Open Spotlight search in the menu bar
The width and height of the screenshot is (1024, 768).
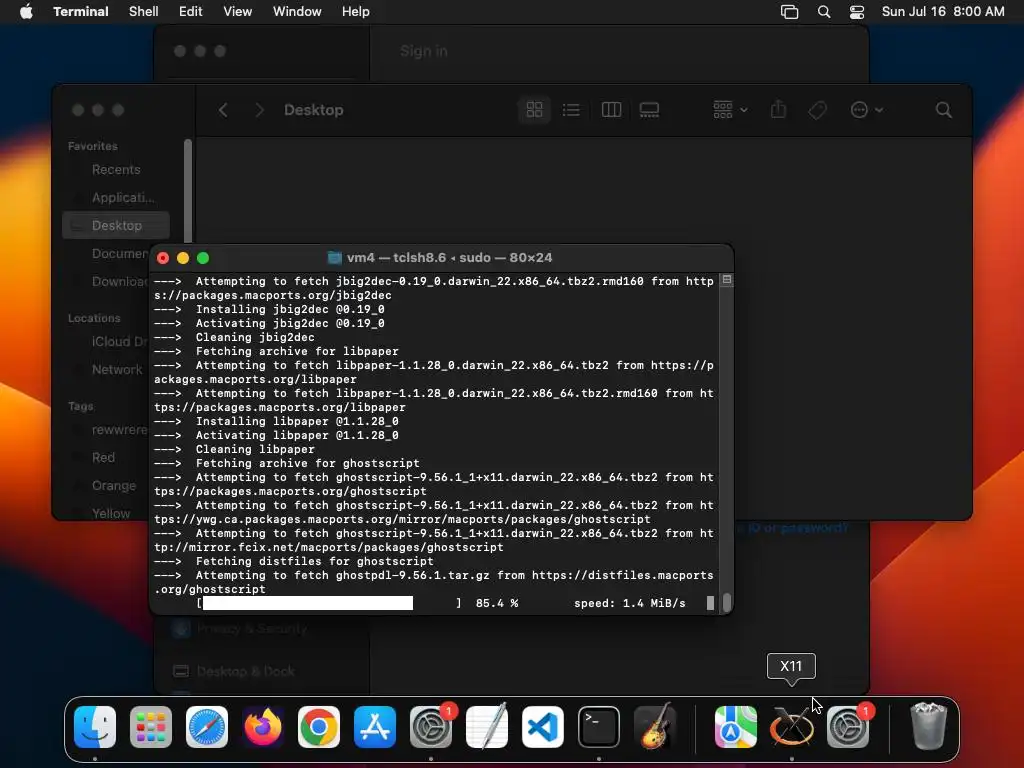(824, 12)
